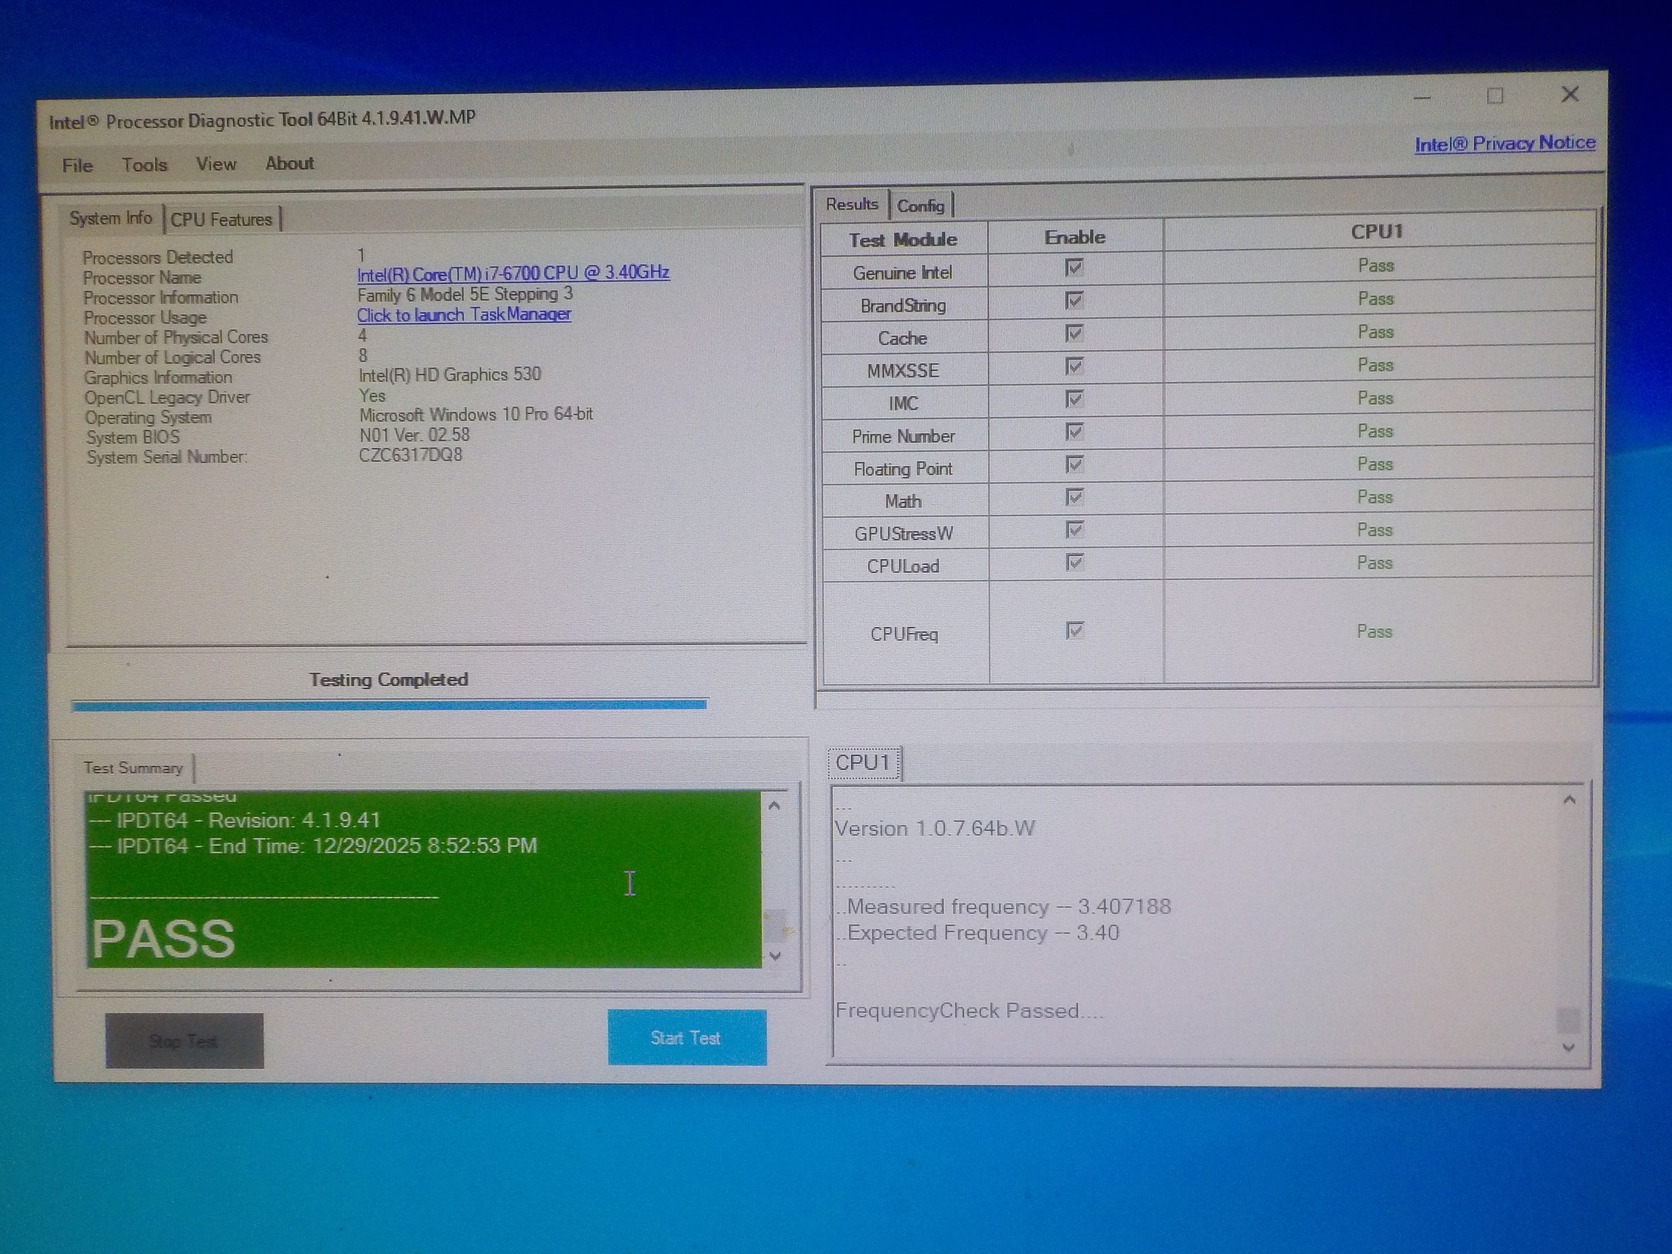Click the Genuine Intel Pass result cell

click(x=1377, y=266)
